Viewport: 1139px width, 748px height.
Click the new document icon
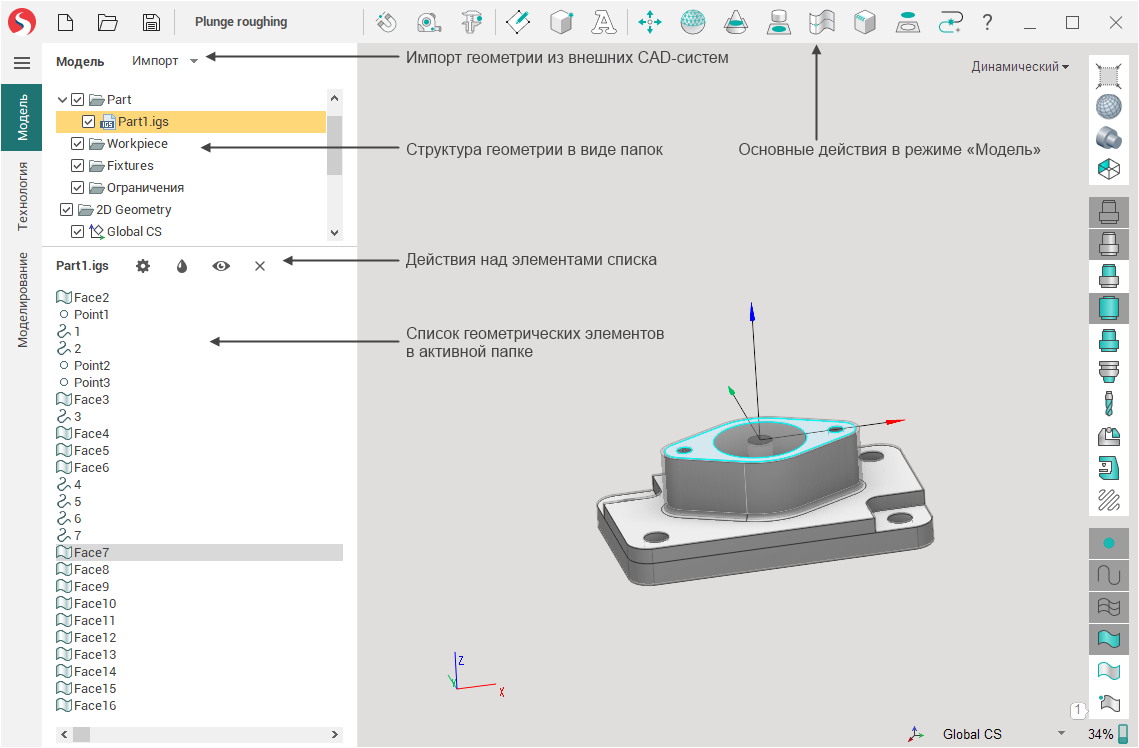tap(66, 22)
